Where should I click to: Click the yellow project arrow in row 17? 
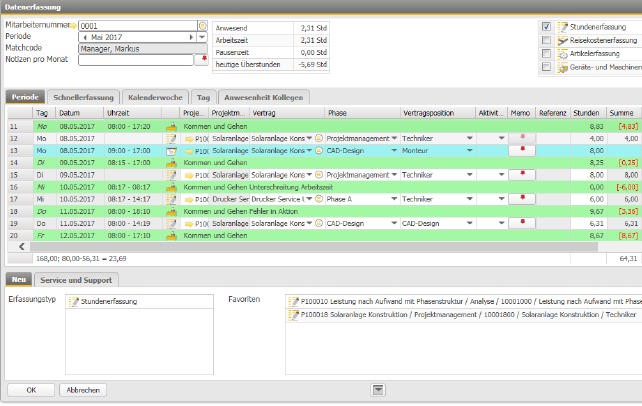189,200
